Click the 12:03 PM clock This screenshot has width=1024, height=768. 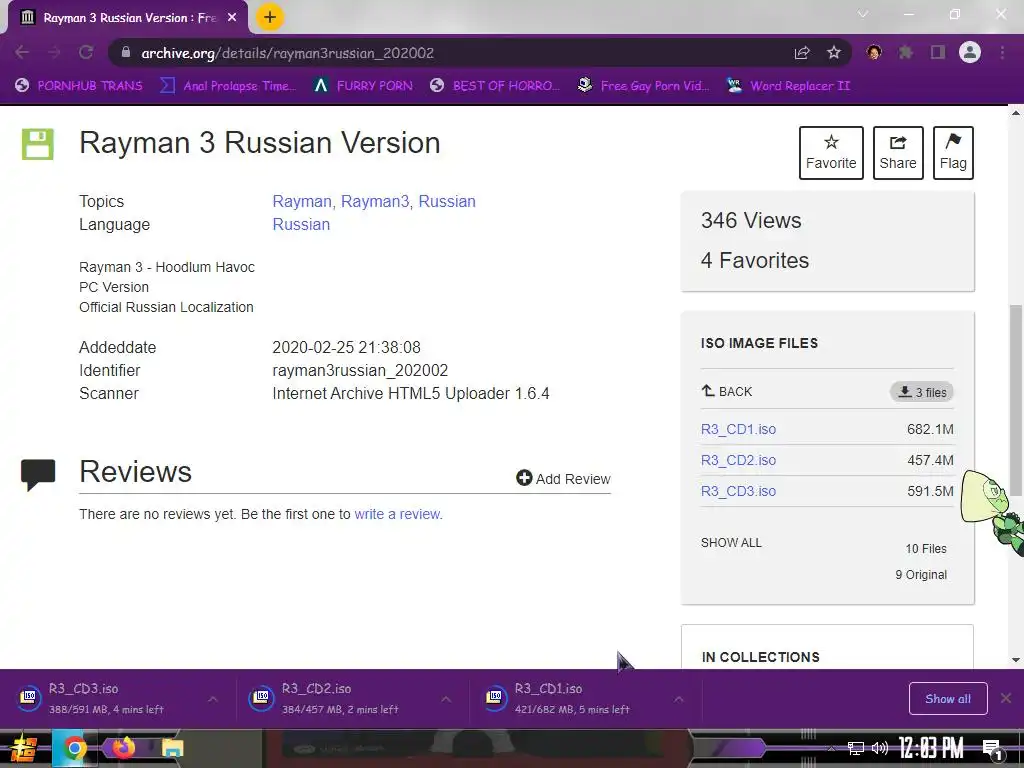click(x=931, y=748)
